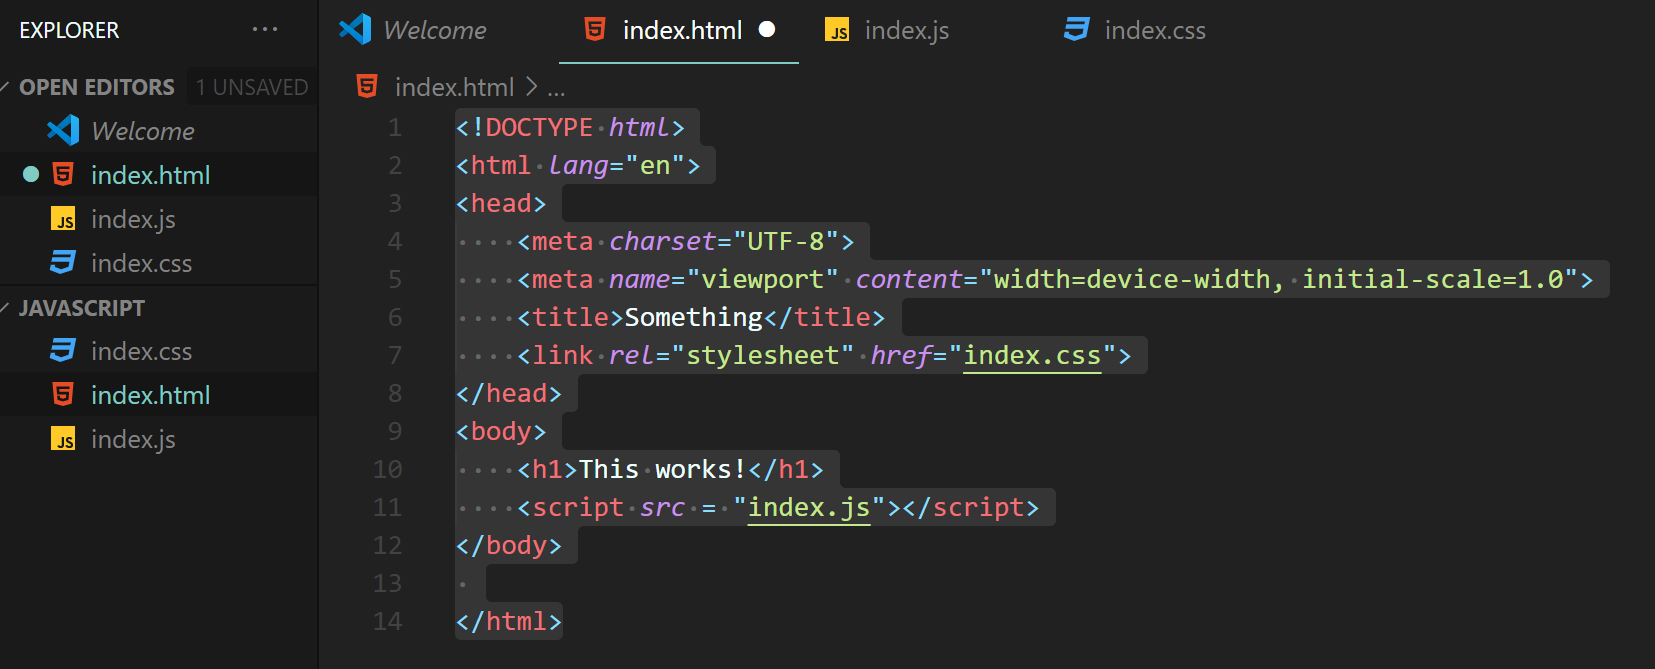Click line number 11 in the gutter
This screenshot has width=1655, height=669.
387,507
